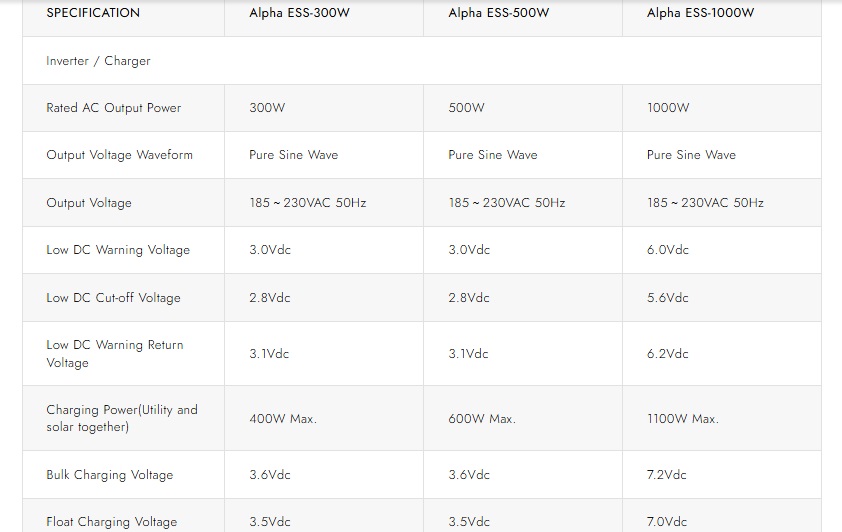This screenshot has height=532, width=842.
Task: Click the Alpha ESS-500W column header
Action: (499, 13)
